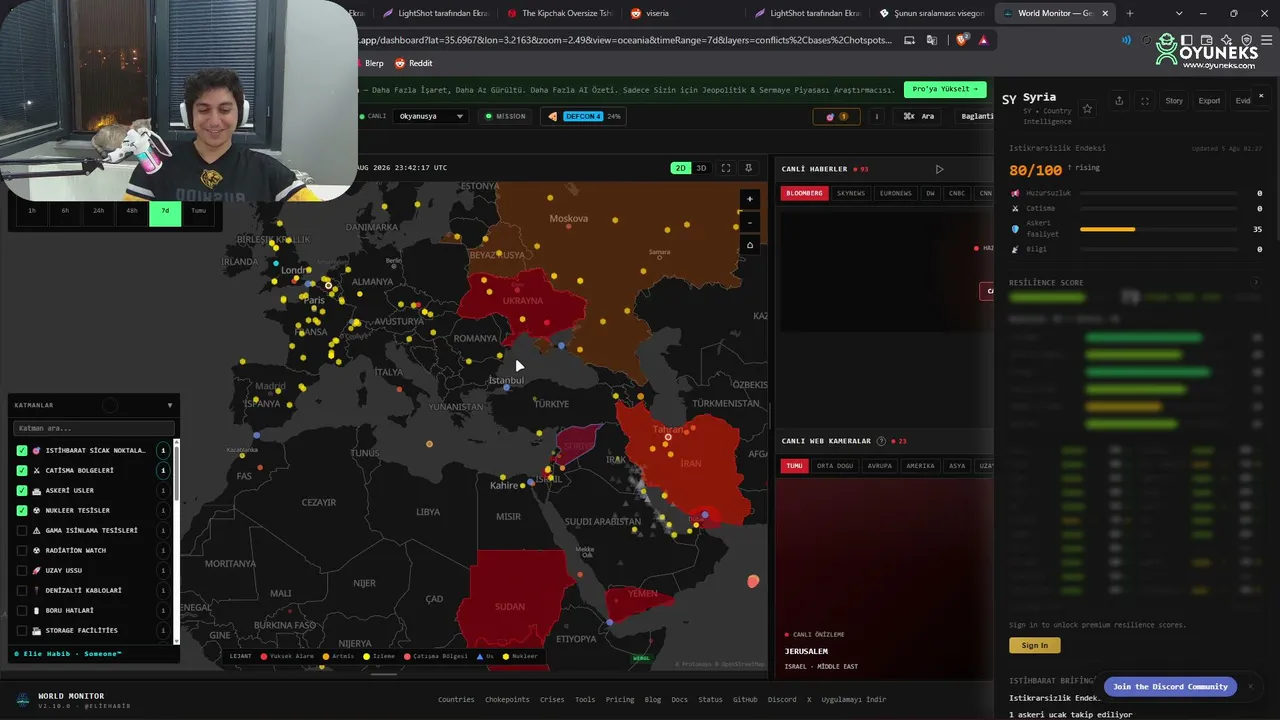Enable the Boru Hatları layer

(22, 610)
